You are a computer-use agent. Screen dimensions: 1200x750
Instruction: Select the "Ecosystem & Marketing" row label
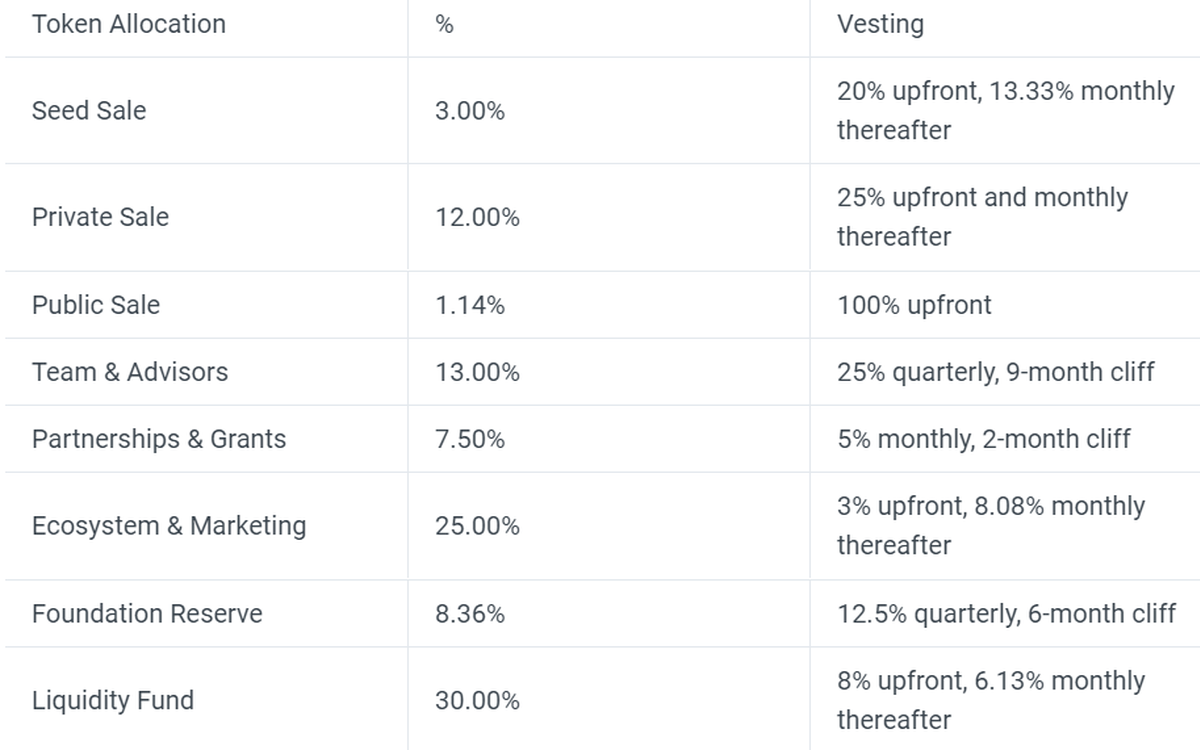point(169,526)
